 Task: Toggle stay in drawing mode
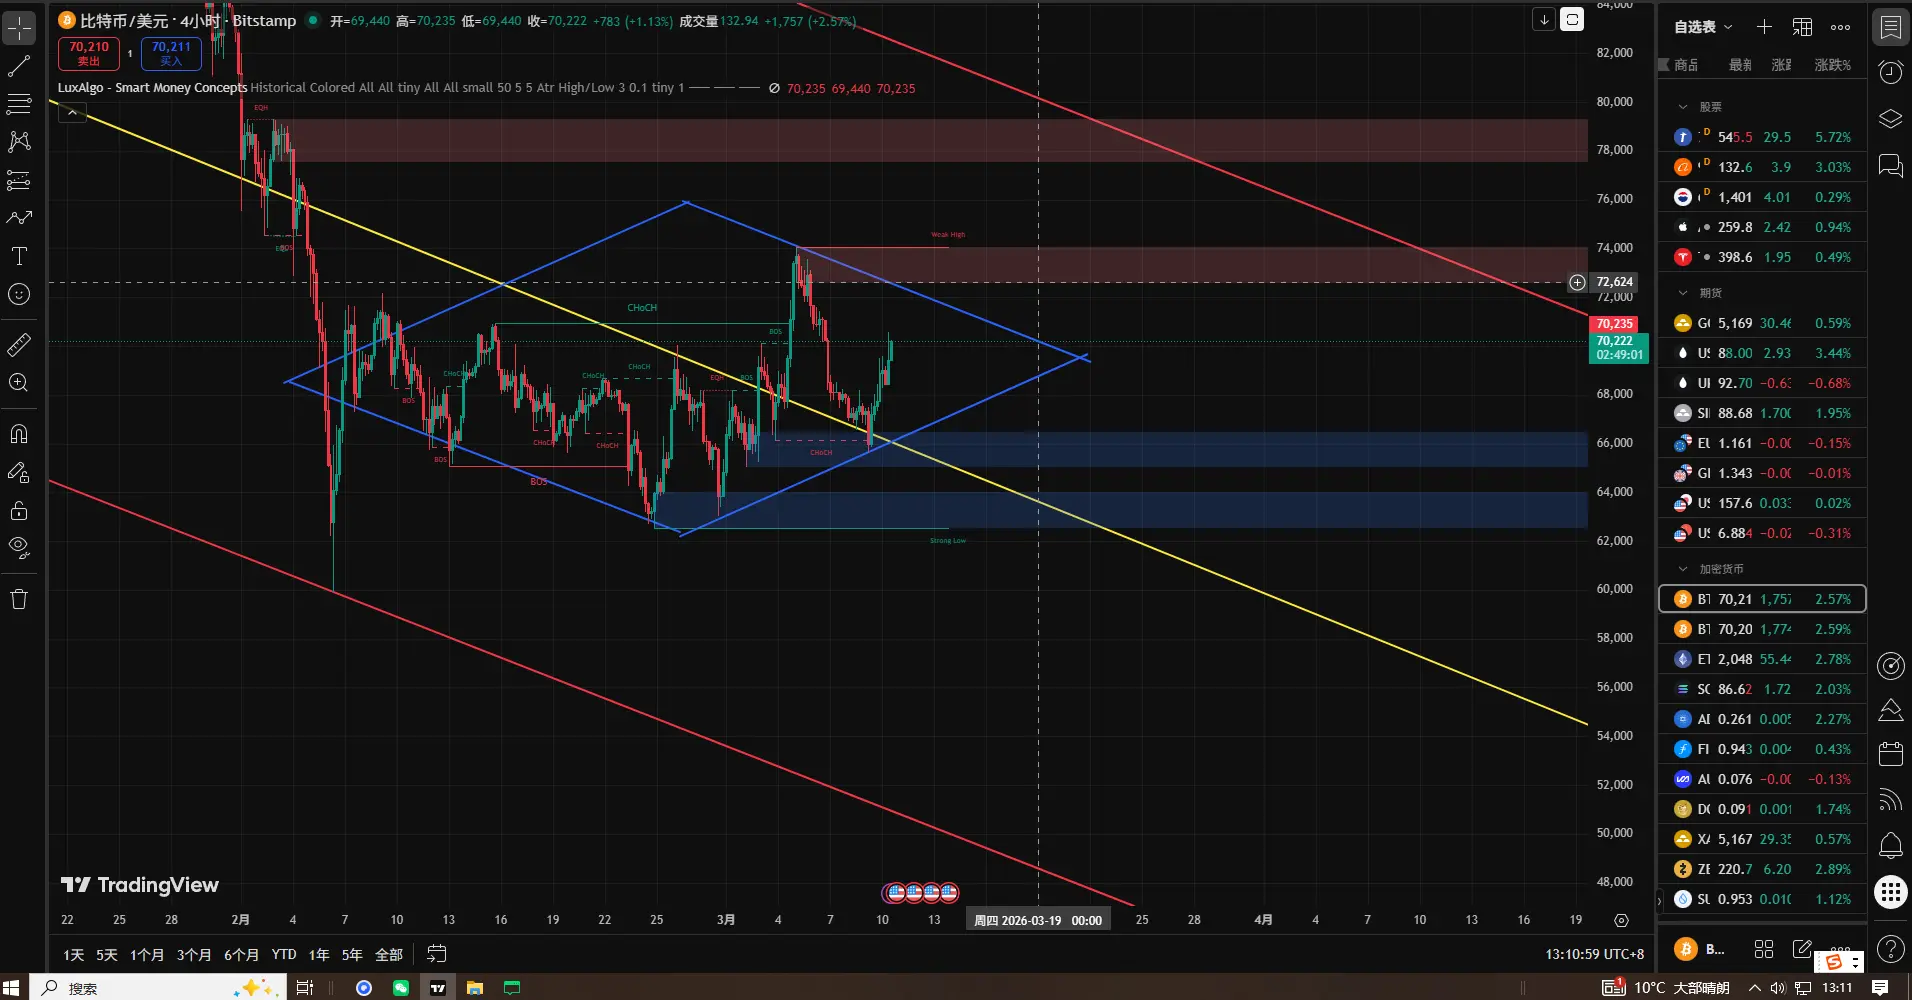[x=19, y=472]
